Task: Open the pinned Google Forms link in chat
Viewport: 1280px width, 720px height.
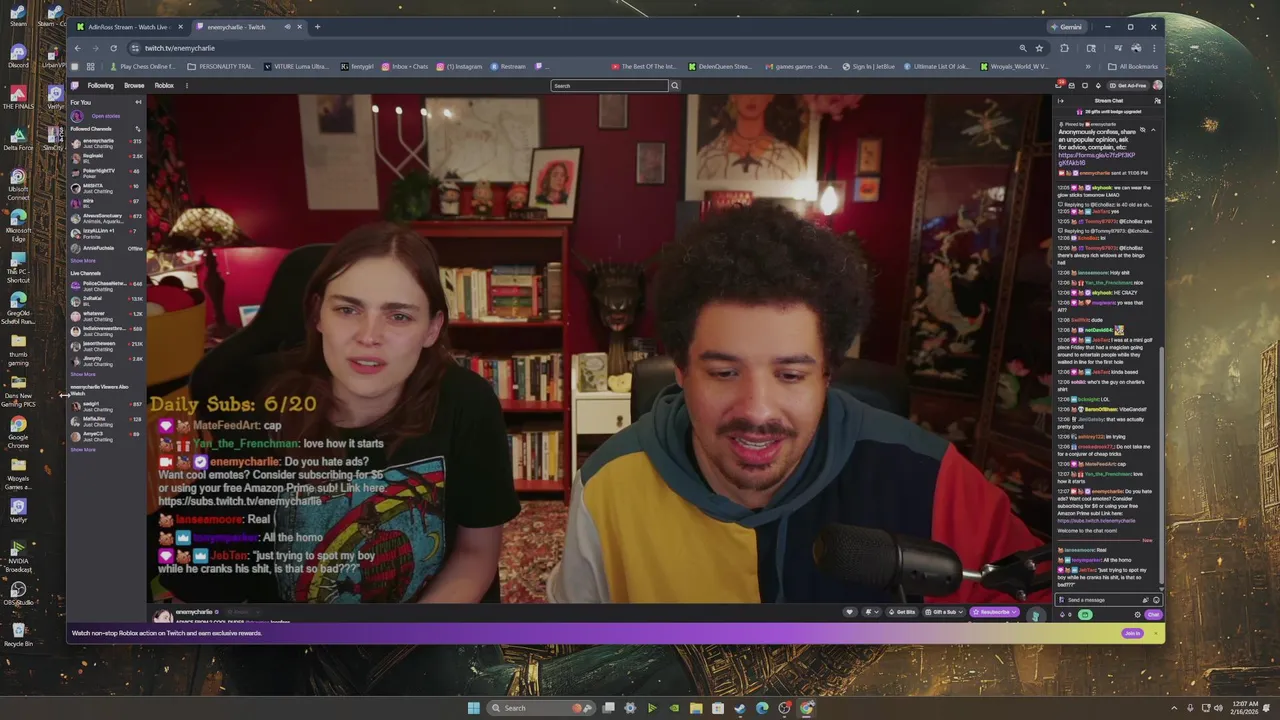Action: click(x=1097, y=159)
